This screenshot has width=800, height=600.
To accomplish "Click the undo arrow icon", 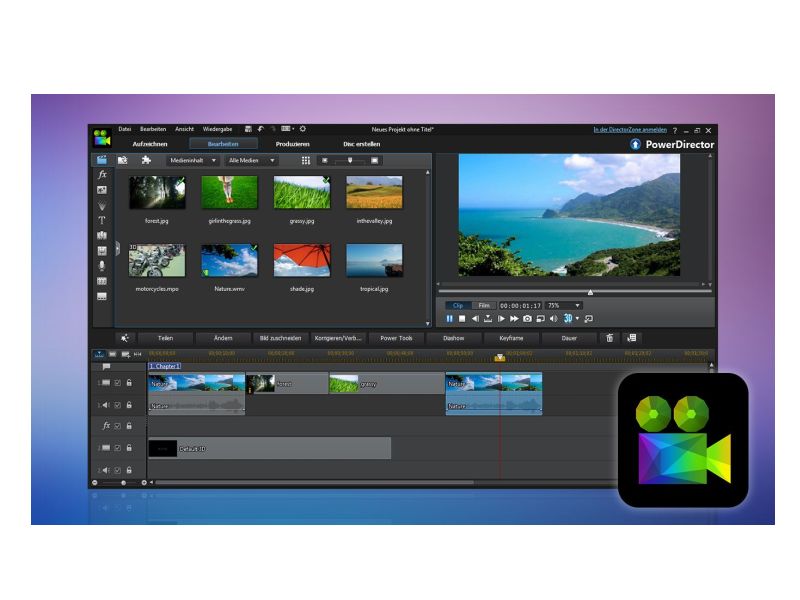I will pos(260,129).
